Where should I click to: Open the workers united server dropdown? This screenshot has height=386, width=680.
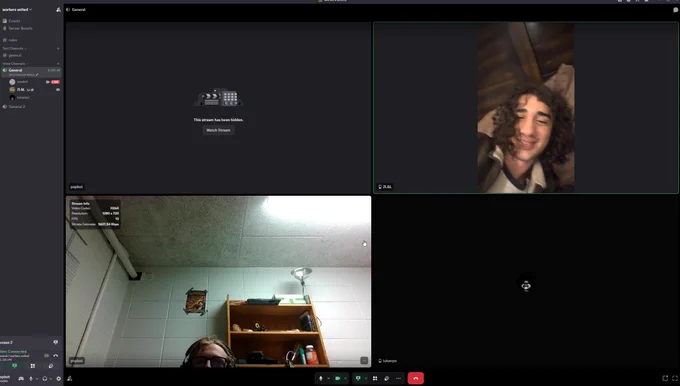click(x=17, y=10)
